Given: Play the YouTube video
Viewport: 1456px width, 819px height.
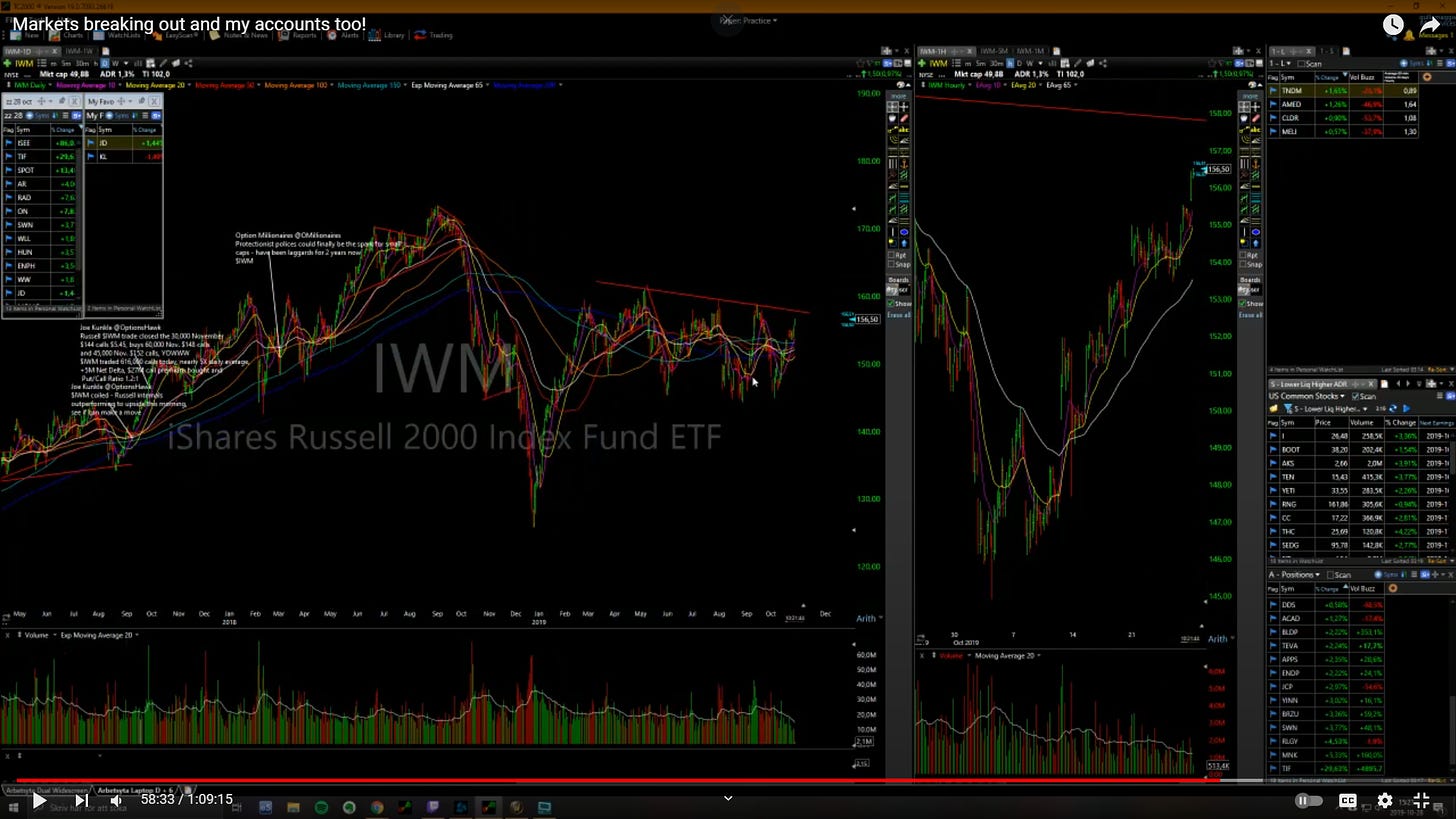Looking at the screenshot, I should (38, 800).
